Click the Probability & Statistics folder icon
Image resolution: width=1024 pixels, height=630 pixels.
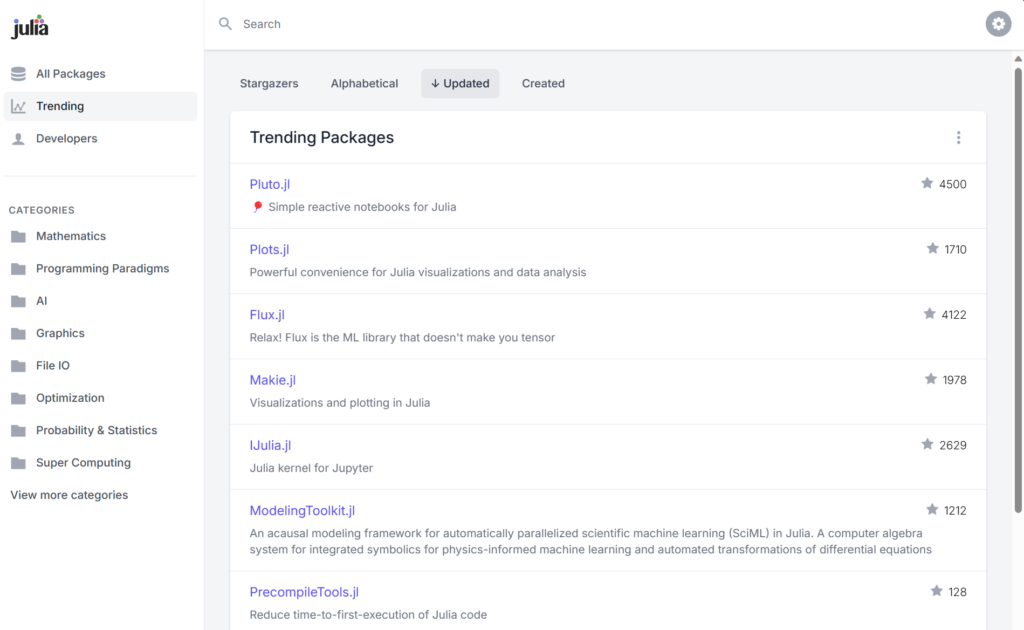18,431
